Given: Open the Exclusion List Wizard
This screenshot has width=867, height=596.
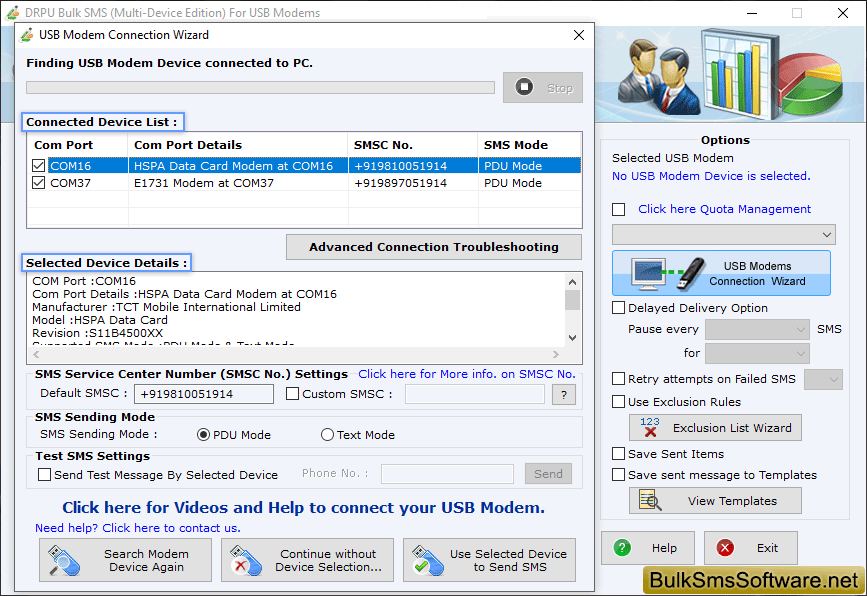Looking at the screenshot, I should click(715, 428).
